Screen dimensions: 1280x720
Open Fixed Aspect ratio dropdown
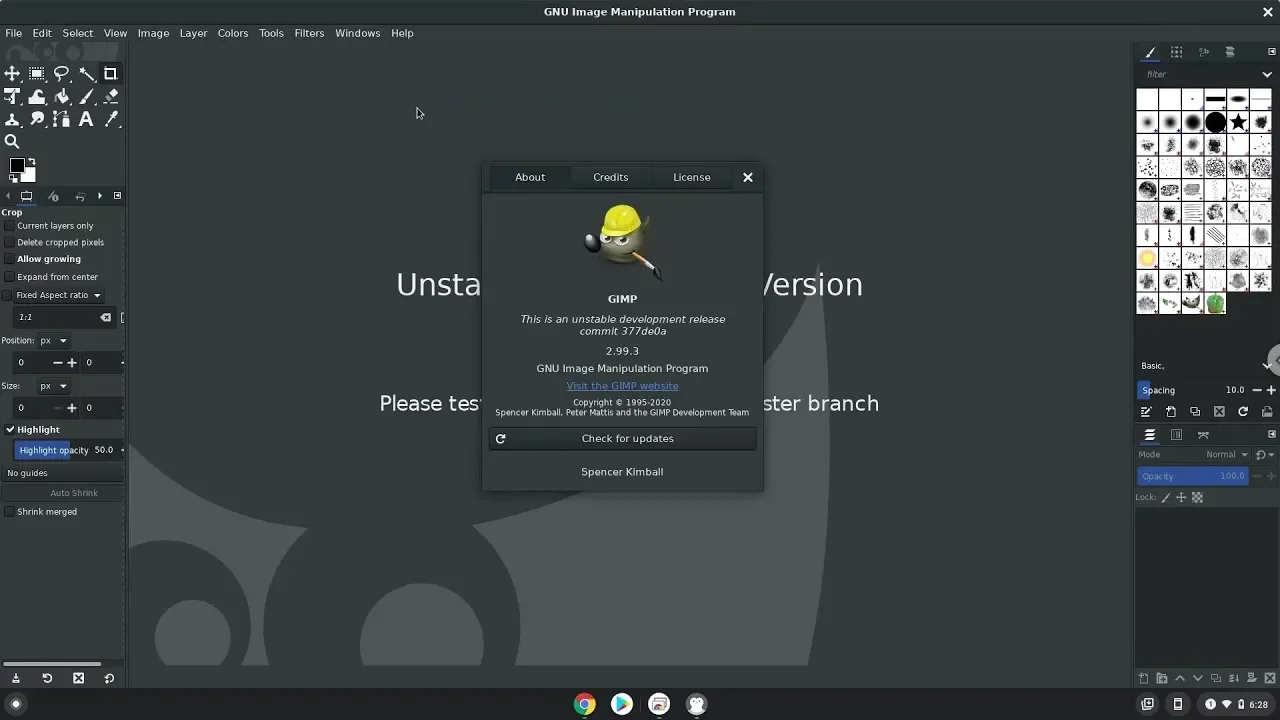[59, 295]
